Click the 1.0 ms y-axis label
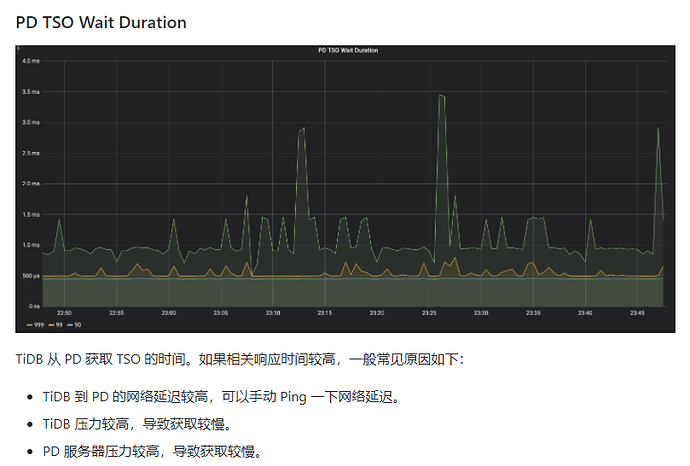690x466 pixels. pos(31,245)
